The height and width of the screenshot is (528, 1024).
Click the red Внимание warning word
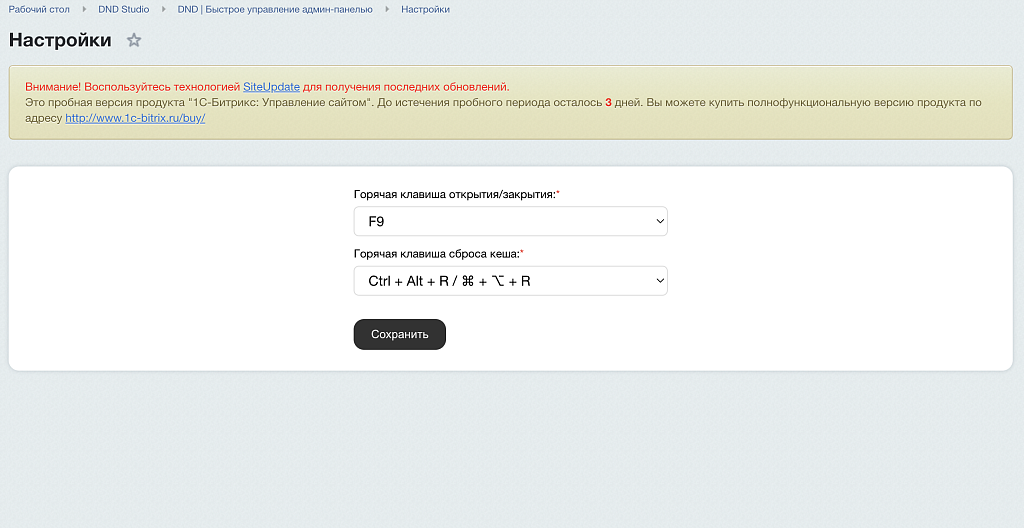51,87
